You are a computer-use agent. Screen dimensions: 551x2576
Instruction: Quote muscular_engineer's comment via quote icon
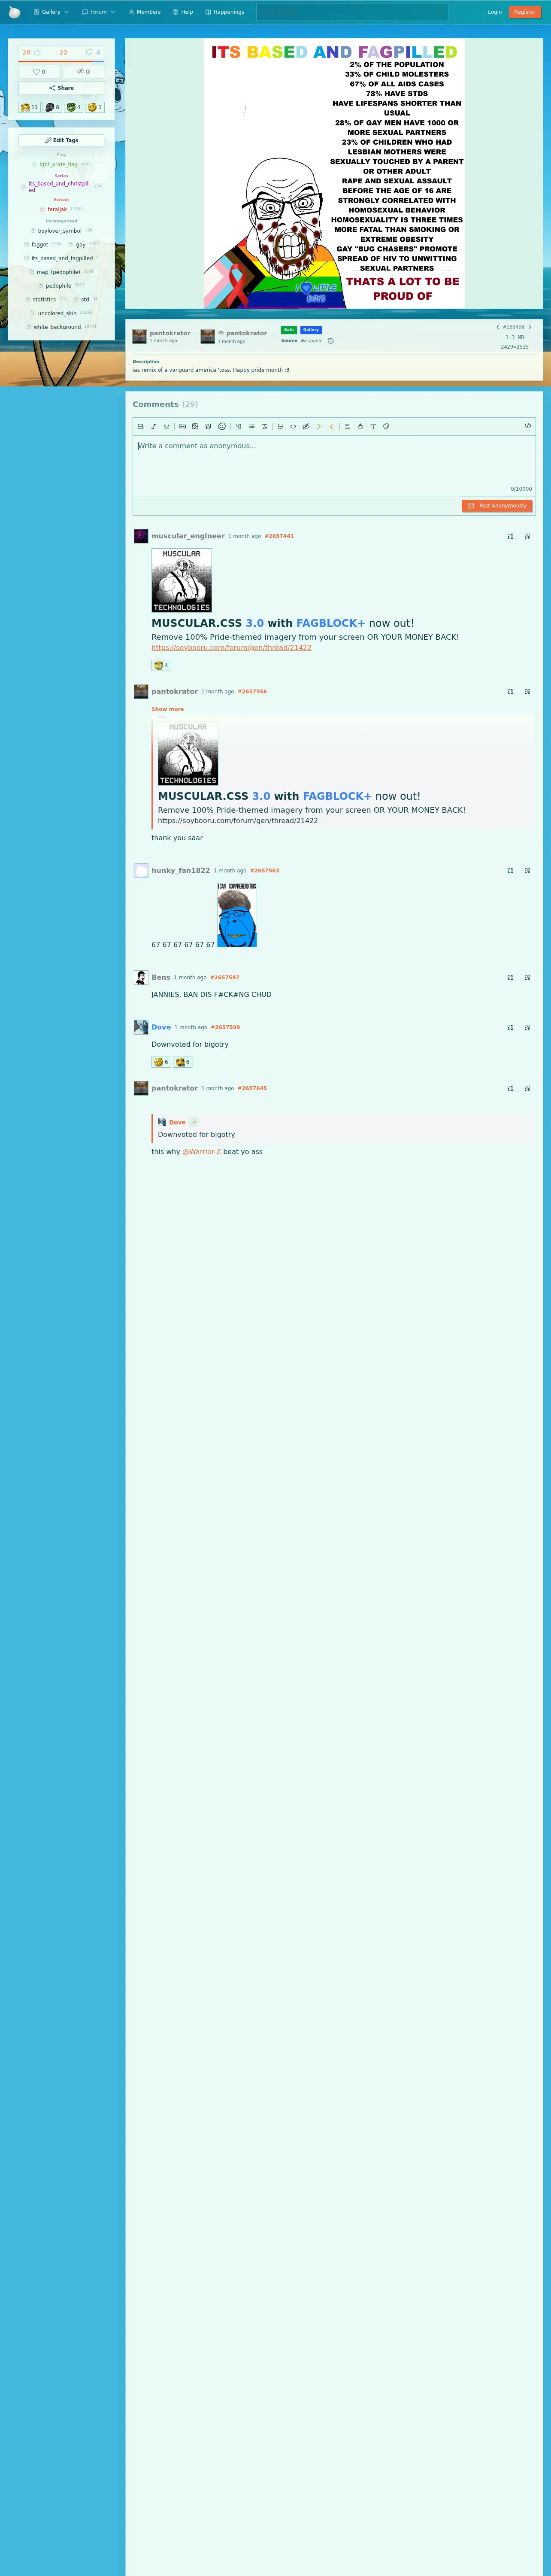(527, 536)
